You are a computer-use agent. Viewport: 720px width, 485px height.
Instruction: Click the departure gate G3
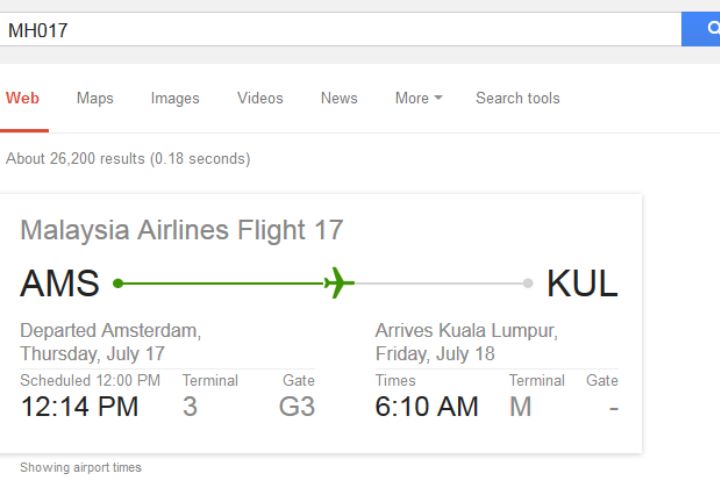point(297,407)
